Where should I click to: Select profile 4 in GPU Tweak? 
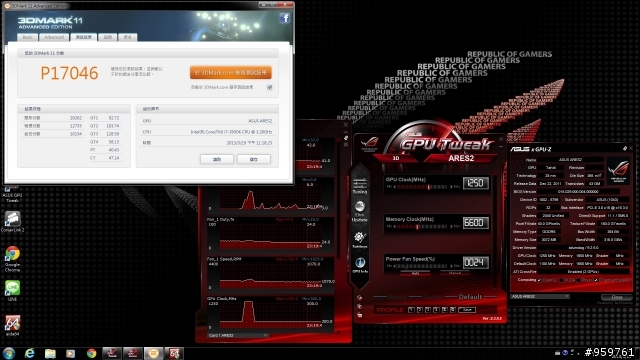(x=436, y=310)
